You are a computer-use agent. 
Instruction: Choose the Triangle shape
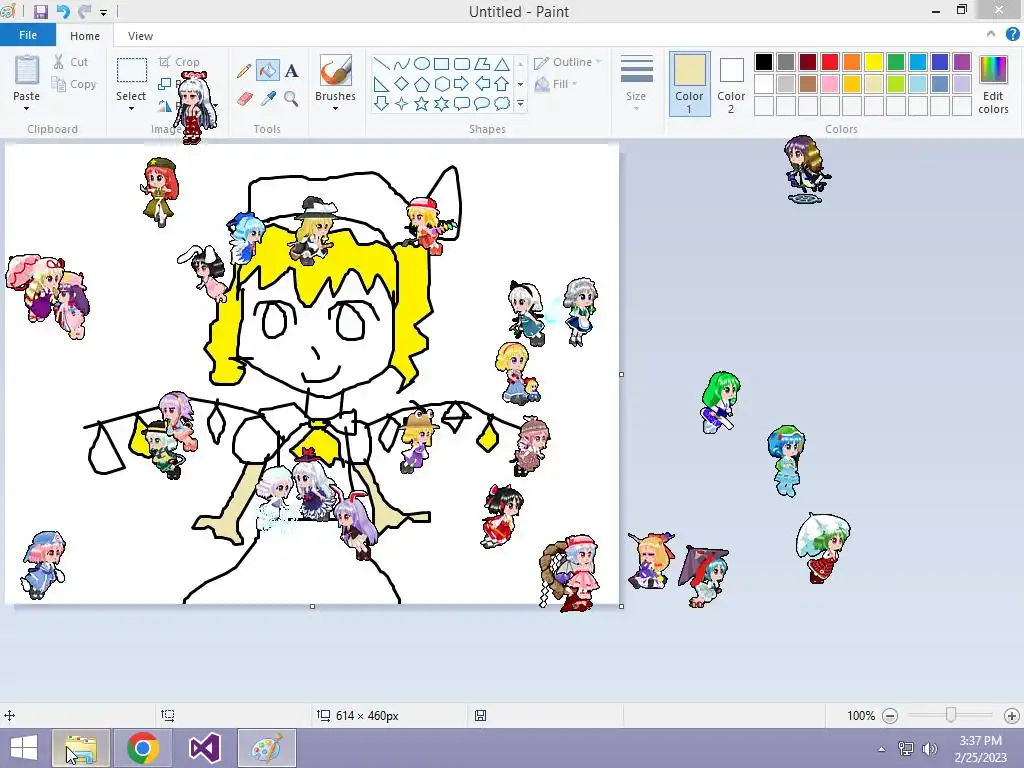pos(502,64)
